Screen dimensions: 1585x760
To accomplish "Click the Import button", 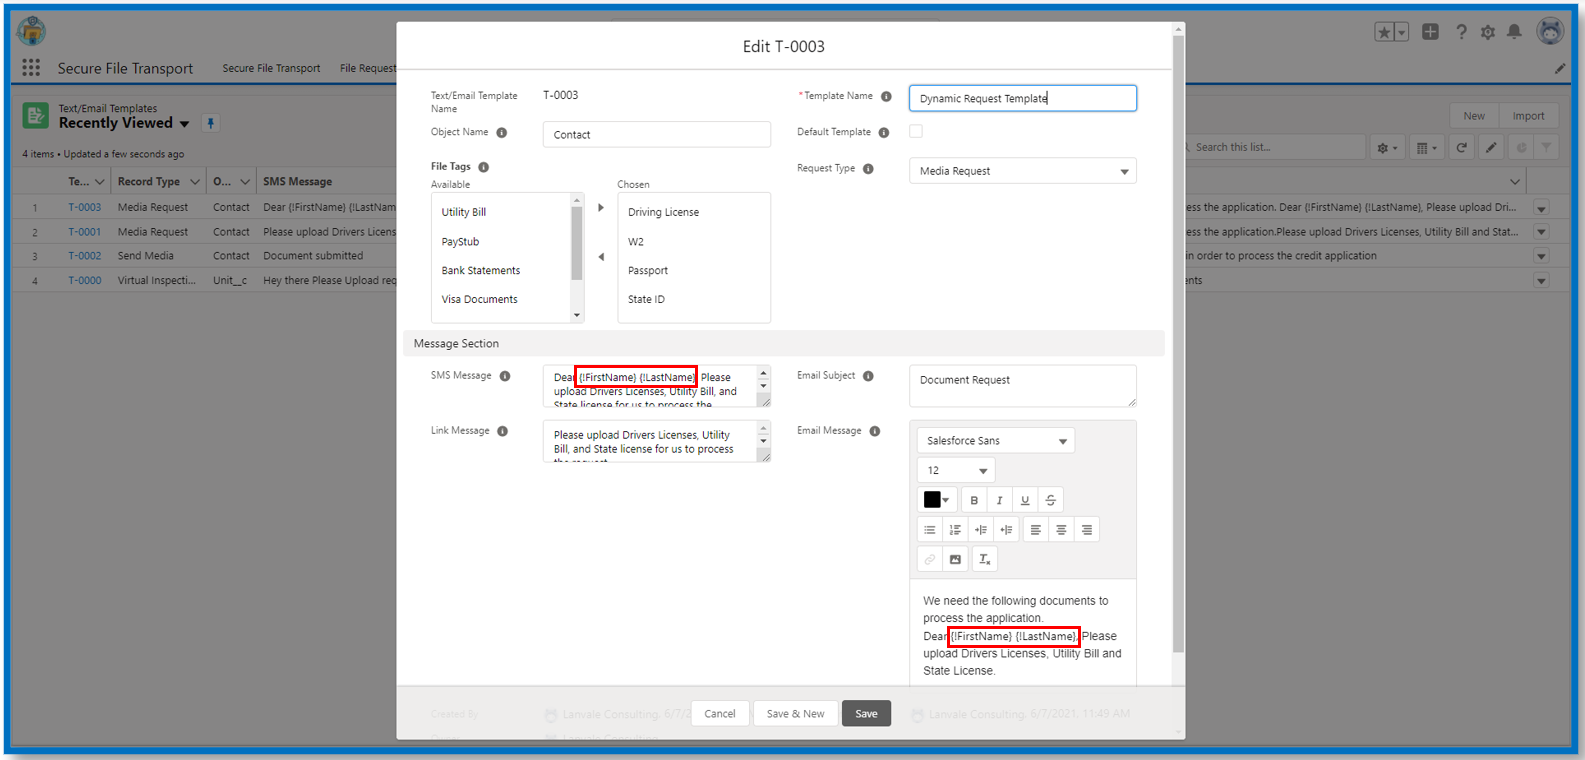I will 1528,116.
